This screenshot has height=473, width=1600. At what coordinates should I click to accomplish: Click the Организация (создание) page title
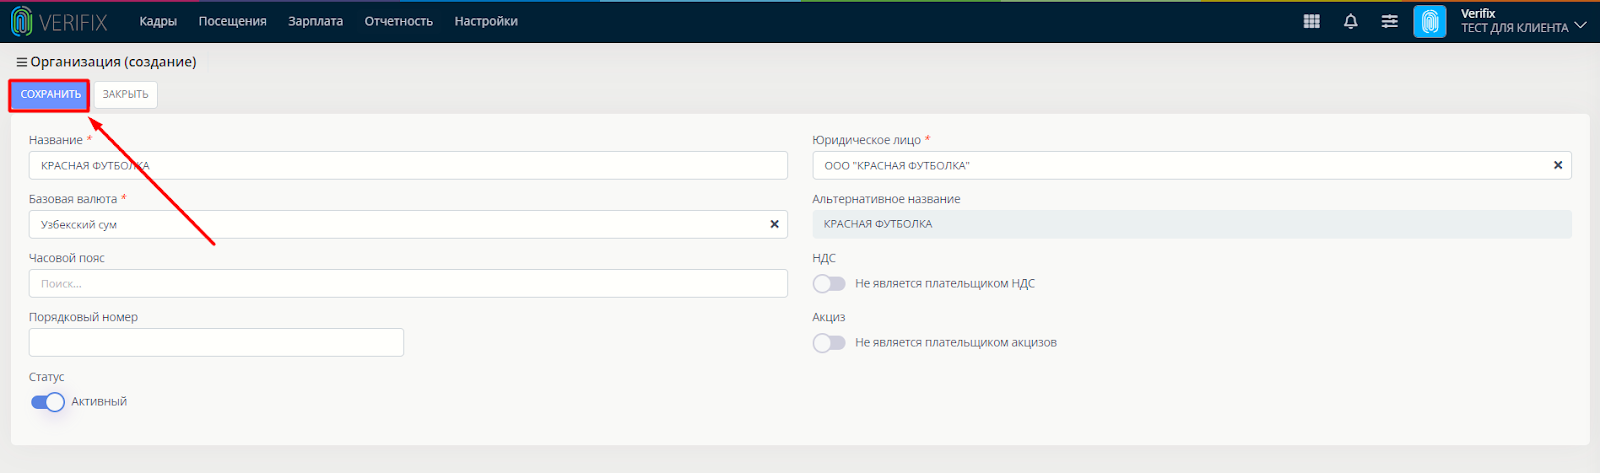point(113,62)
